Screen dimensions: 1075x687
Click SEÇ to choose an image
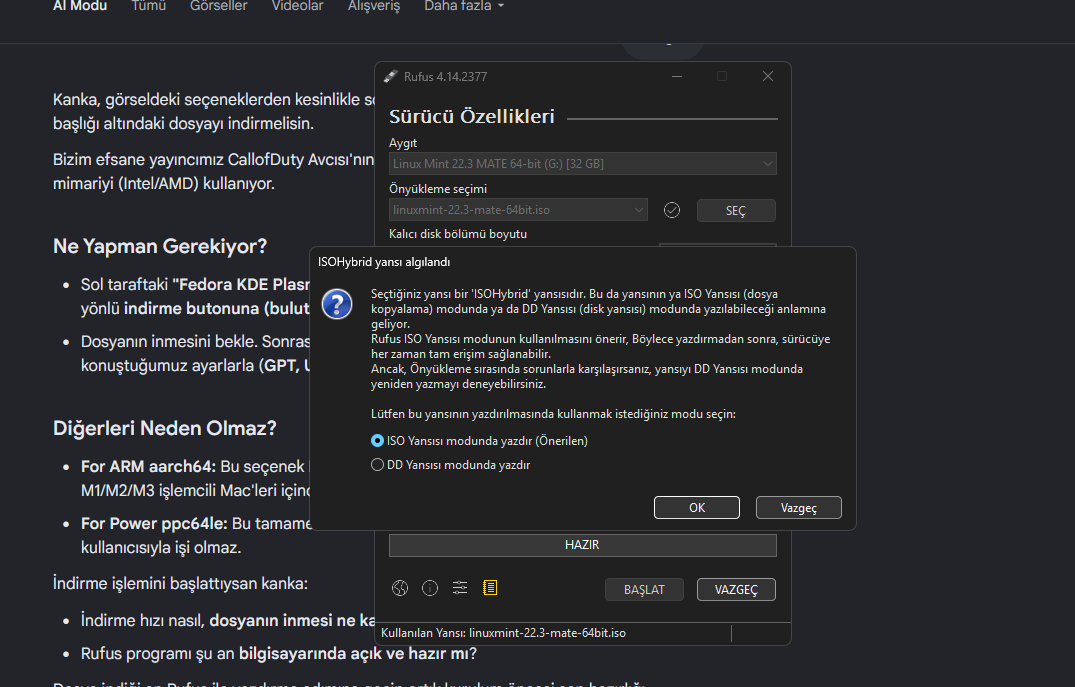click(x=736, y=210)
